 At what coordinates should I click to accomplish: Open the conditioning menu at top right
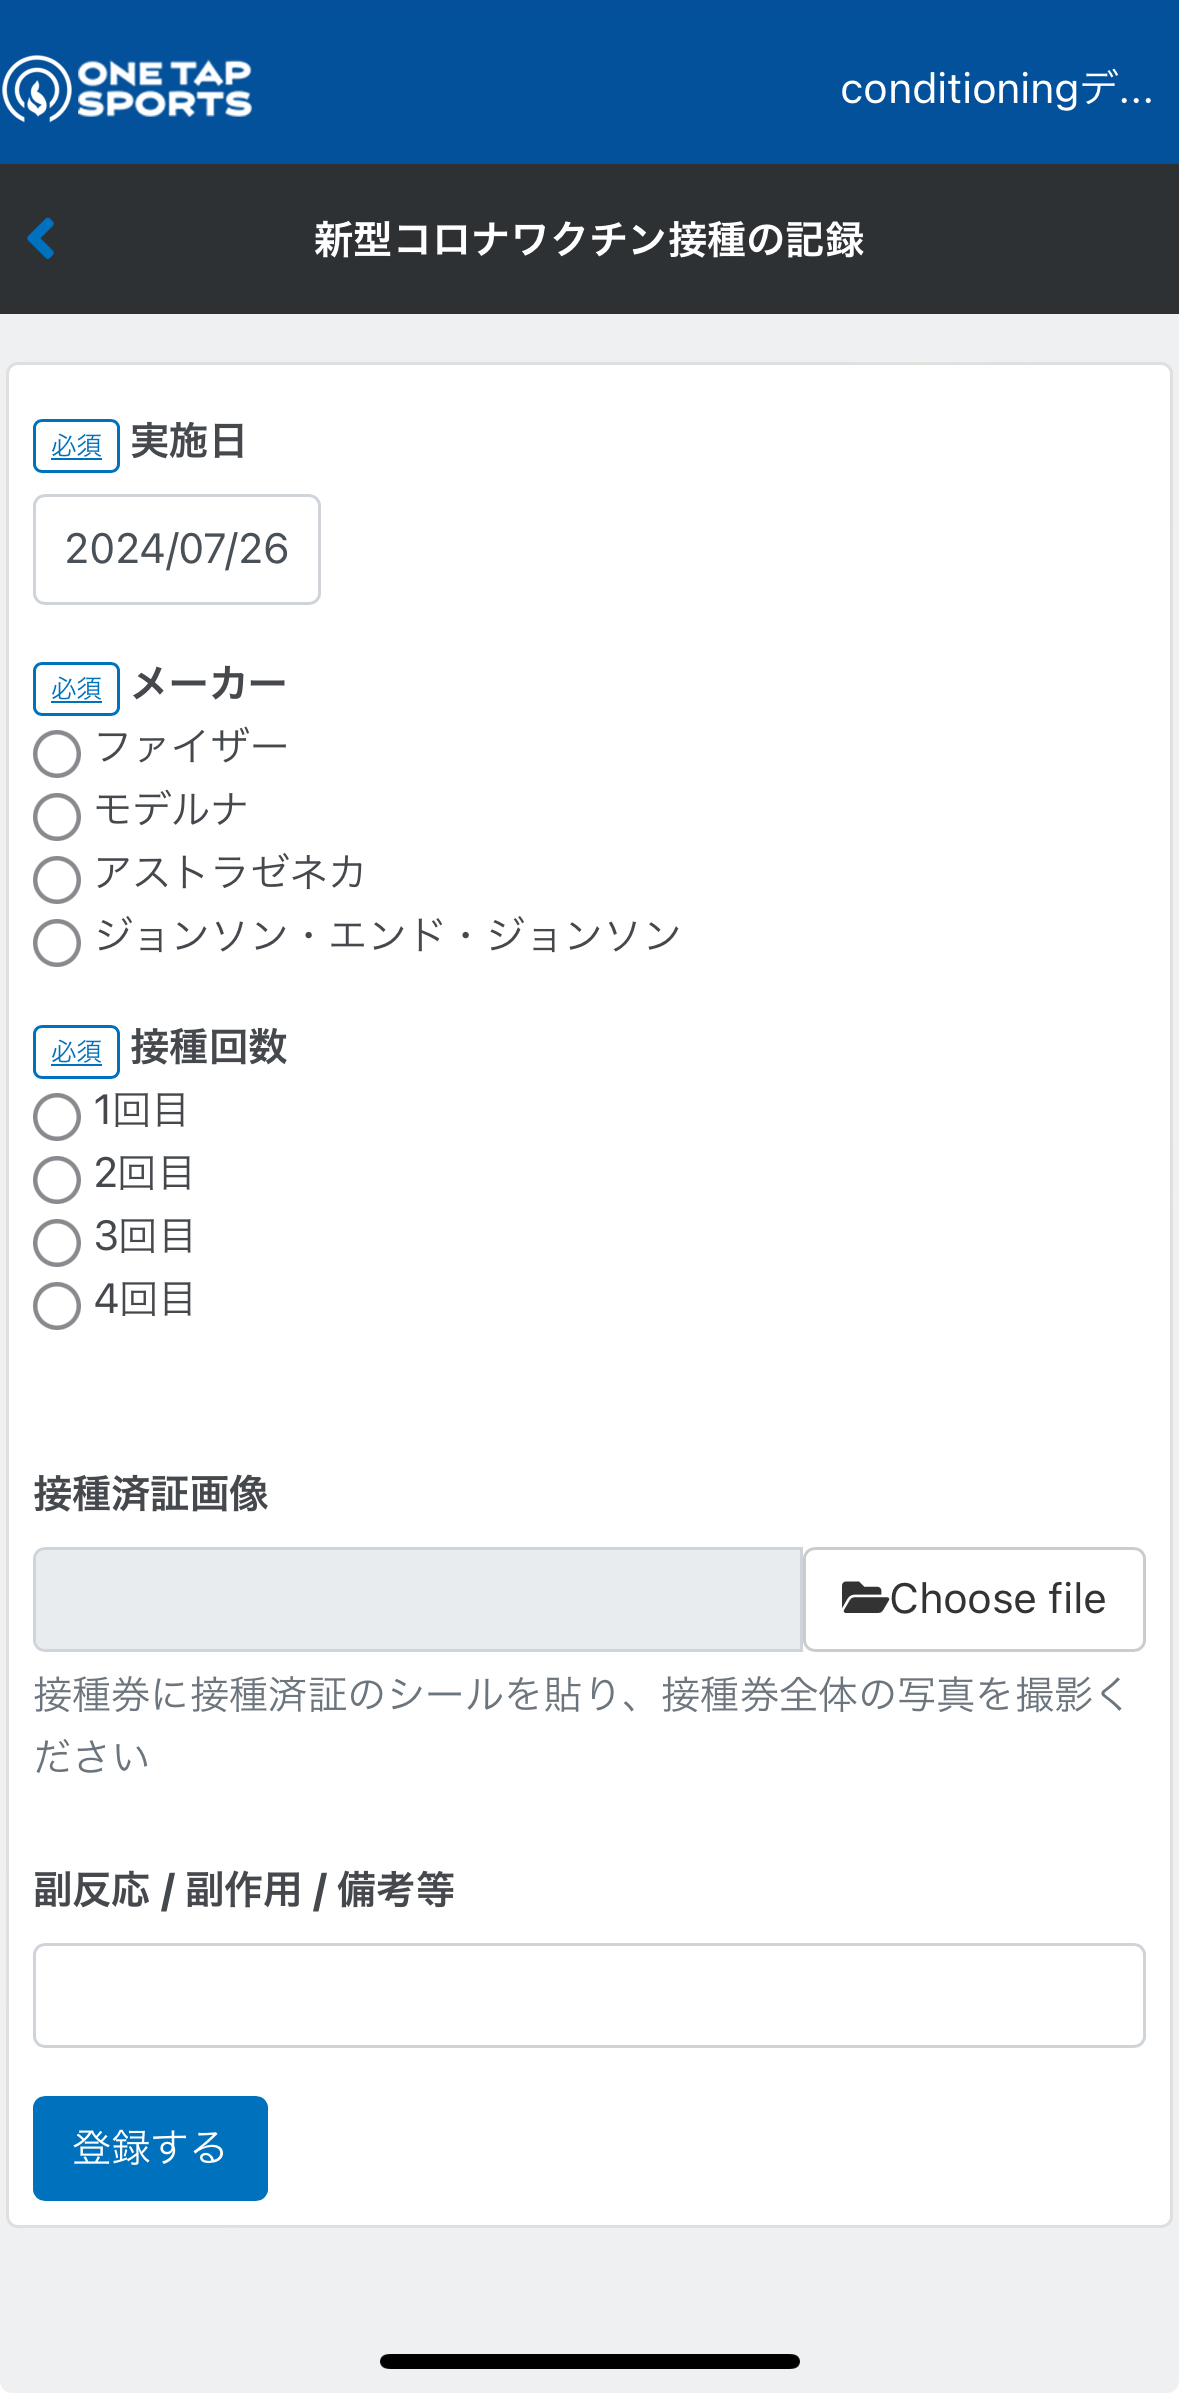pyautogui.click(x=996, y=89)
